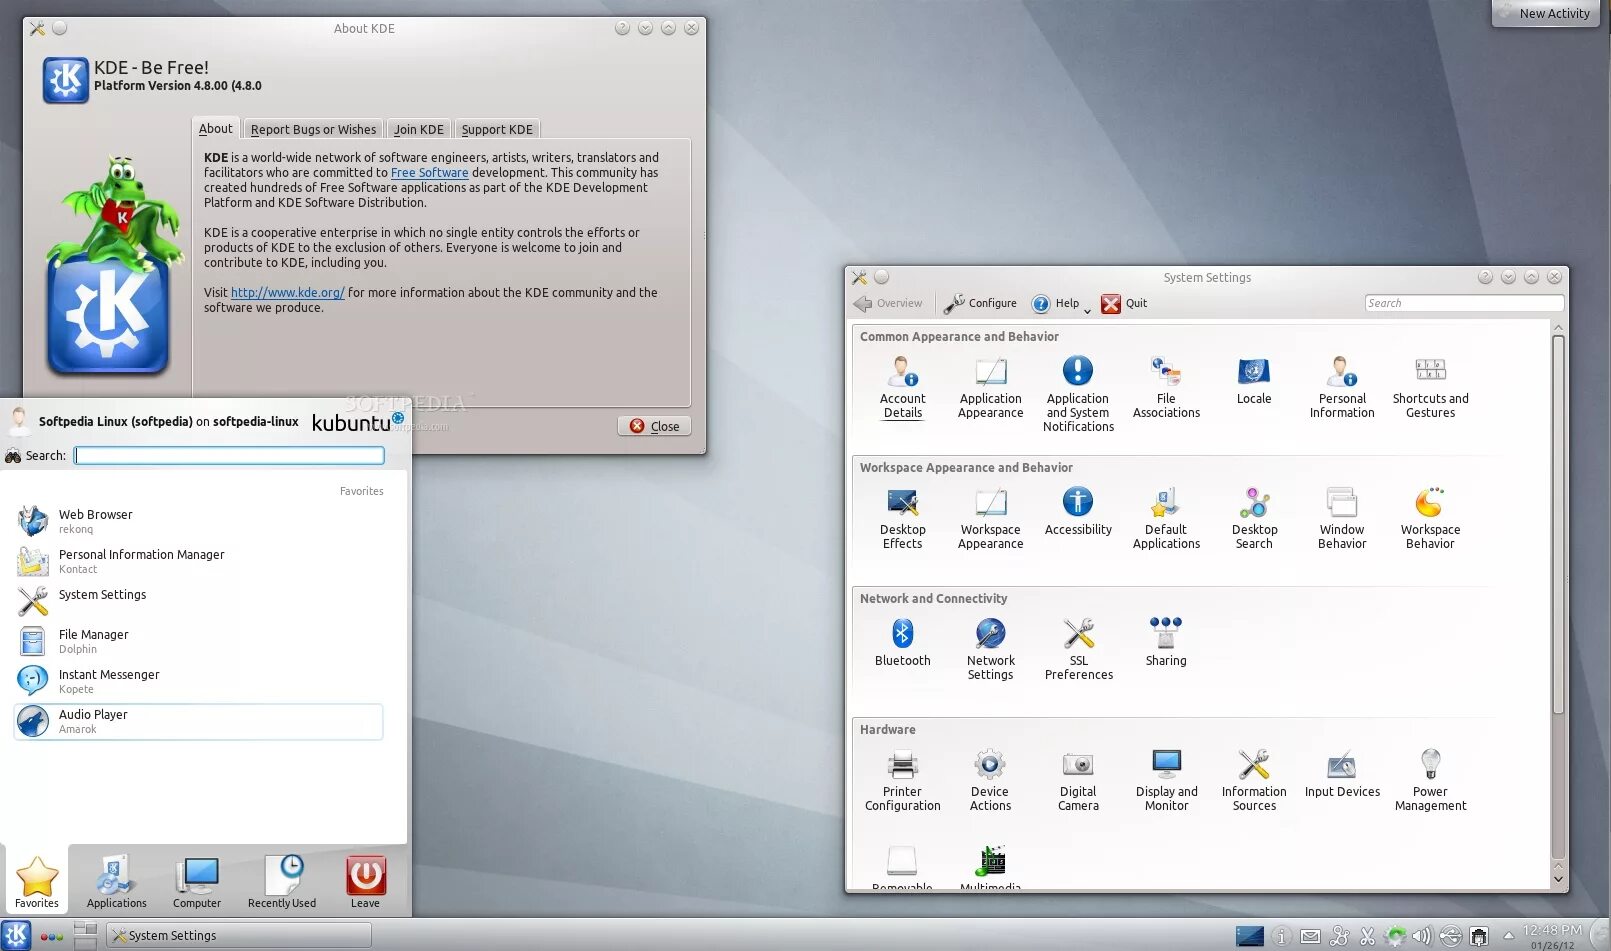Viewport: 1611px width, 951px height.
Task: Click the Close button in About KDE
Action: (x=654, y=425)
